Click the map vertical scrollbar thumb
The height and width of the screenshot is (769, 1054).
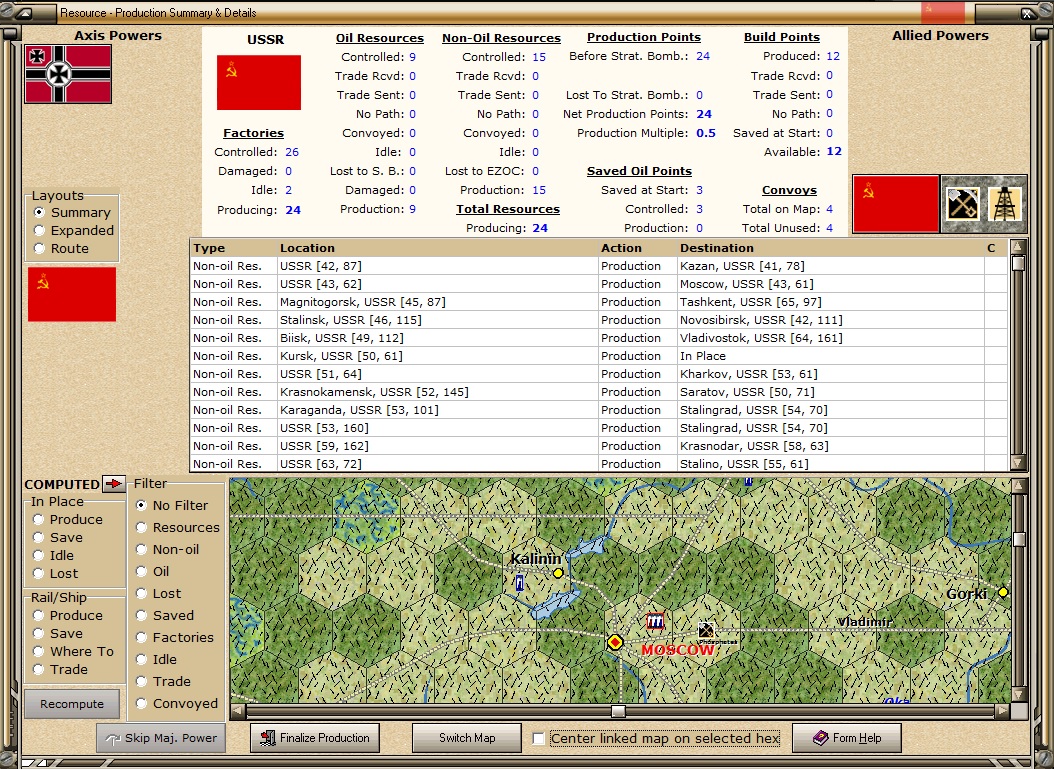click(x=1019, y=539)
